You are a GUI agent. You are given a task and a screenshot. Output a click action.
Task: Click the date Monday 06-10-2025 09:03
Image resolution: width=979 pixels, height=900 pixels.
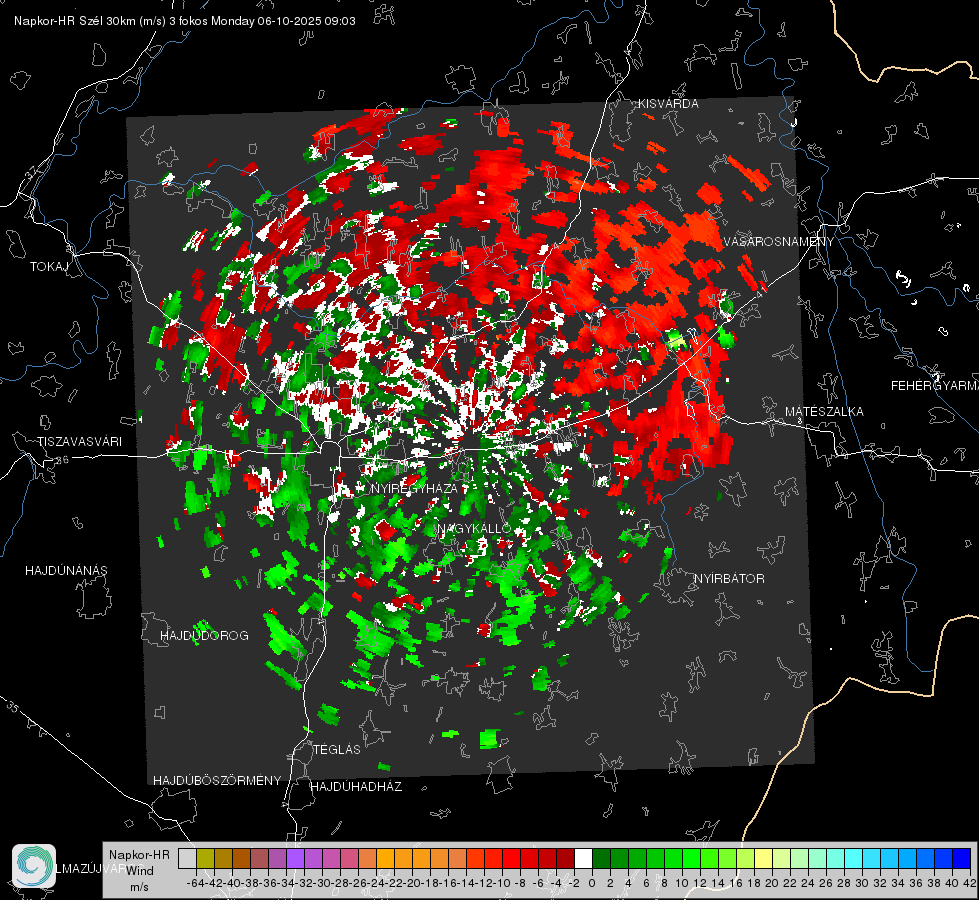[x=283, y=21]
